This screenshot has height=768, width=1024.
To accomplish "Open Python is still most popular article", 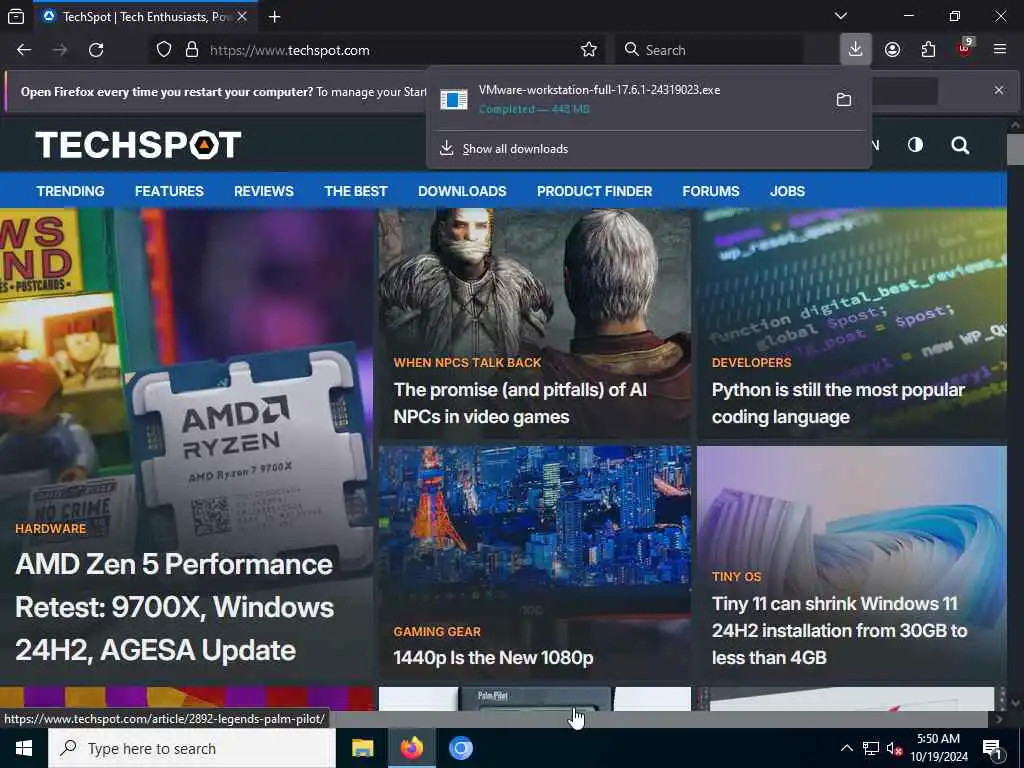I will pos(839,403).
